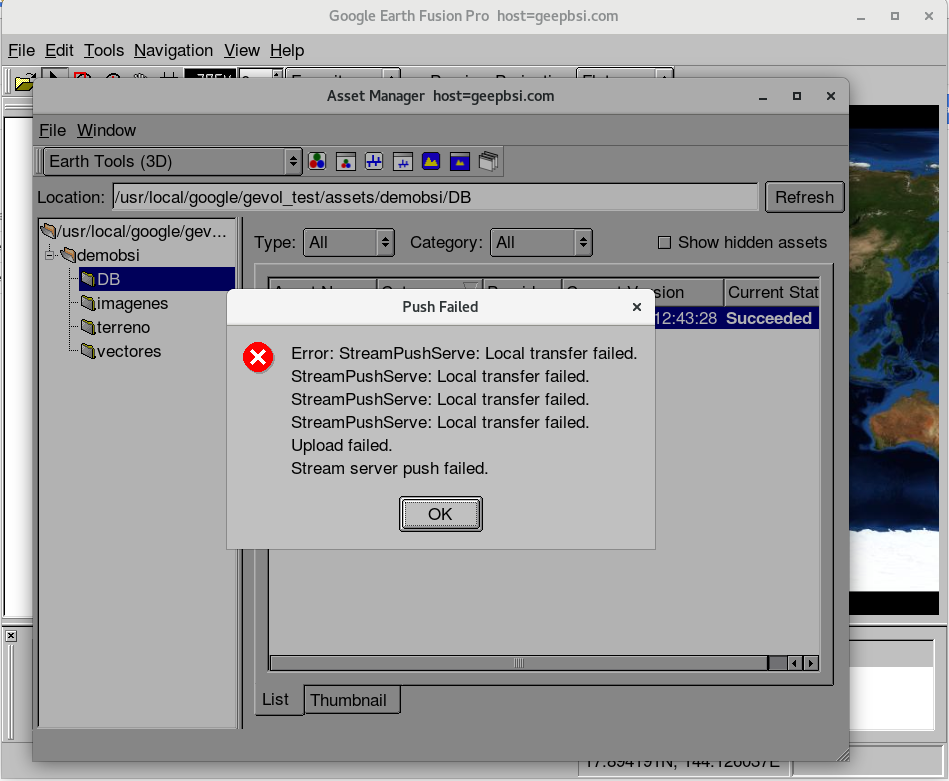Select the imagenes folder
The image size is (949, 781).
coord(132,303)
